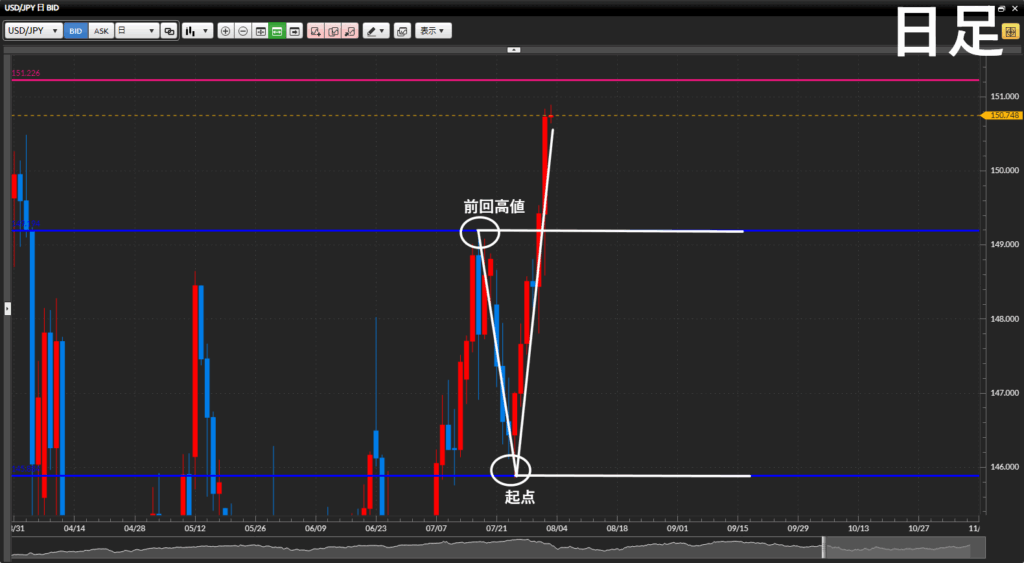Click the expand chart width icon
1024x563 pixels.
coord(260,31)
